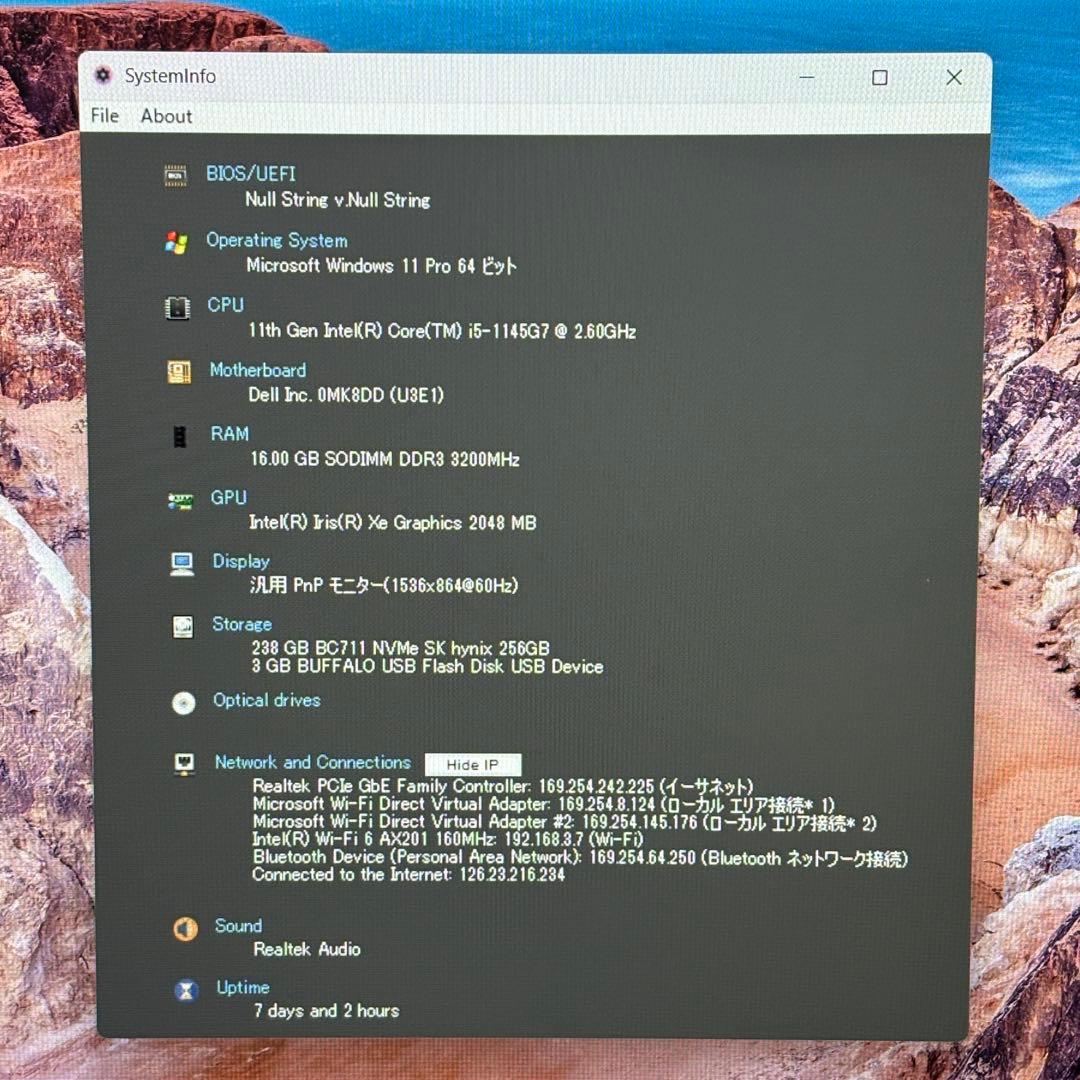Click the SystemInfo title bar icon
The image size is (1080, 1080).
click(102, 76)
